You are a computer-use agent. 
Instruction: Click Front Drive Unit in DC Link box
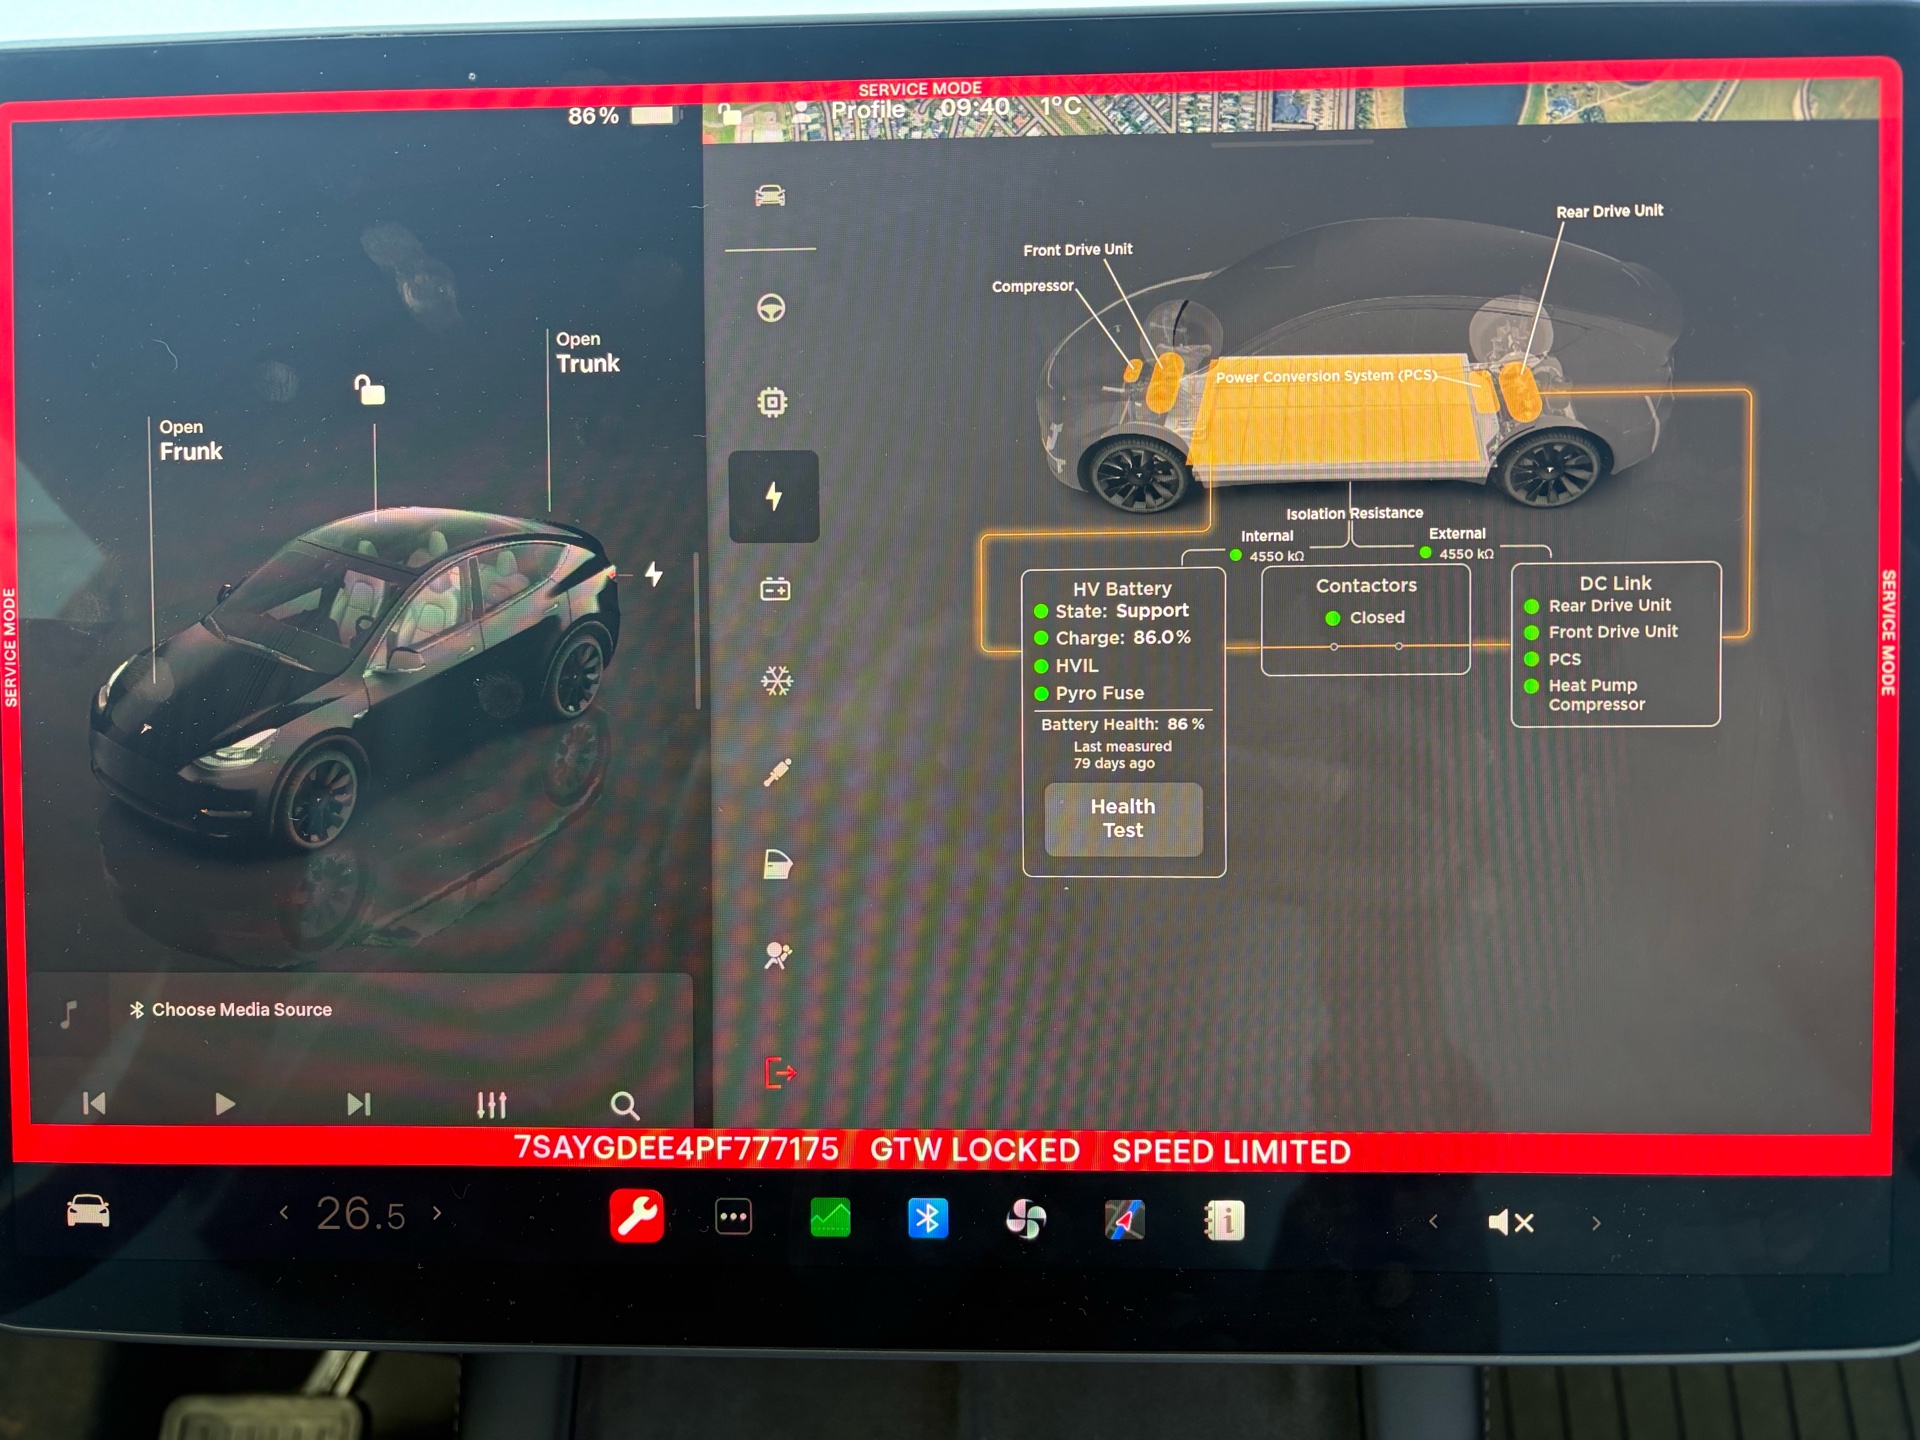point(1601,632)
